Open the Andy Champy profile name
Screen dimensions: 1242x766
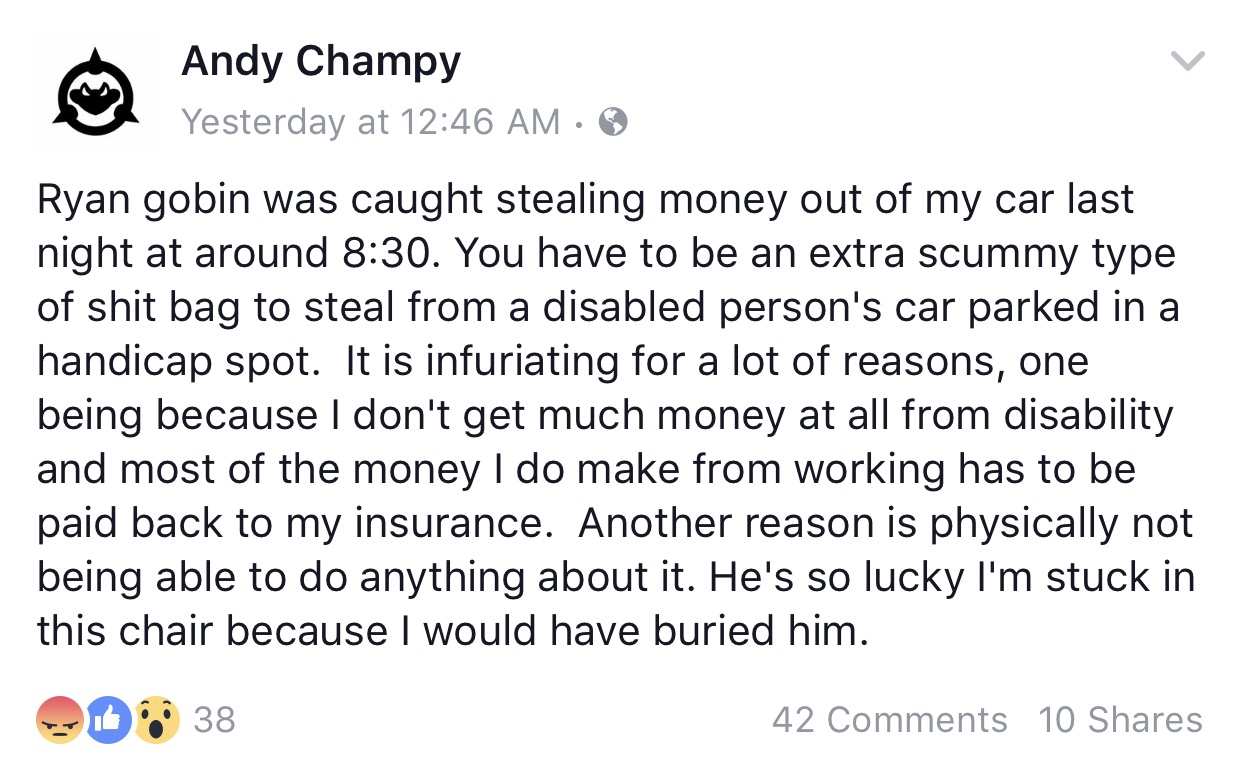point(320,62)
